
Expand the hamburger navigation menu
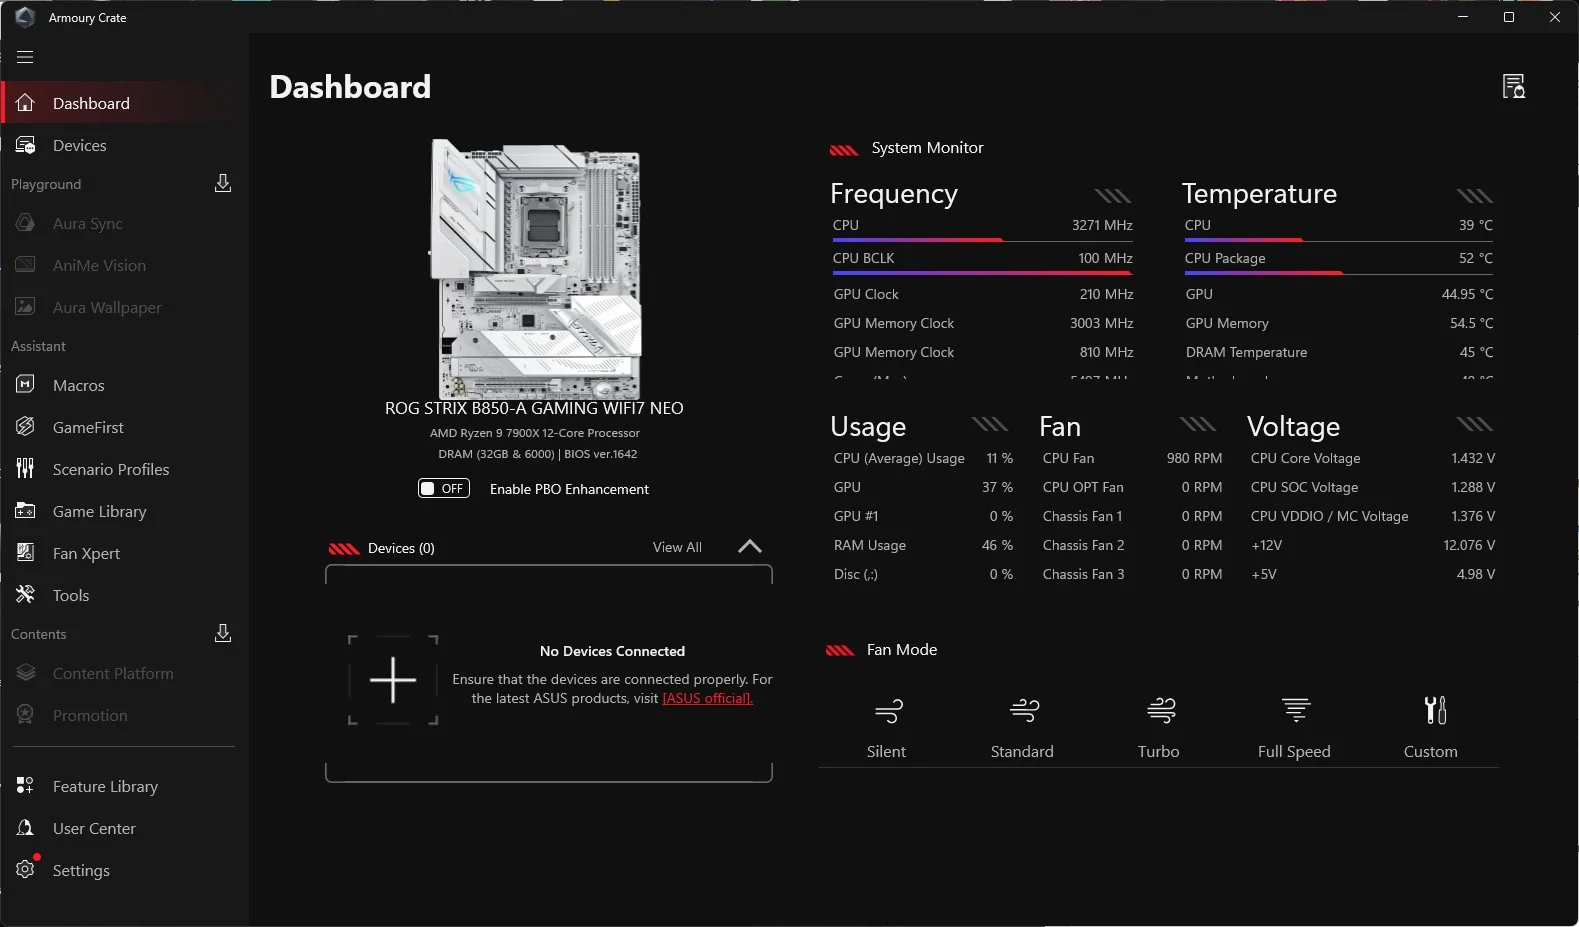pos(25,57)
